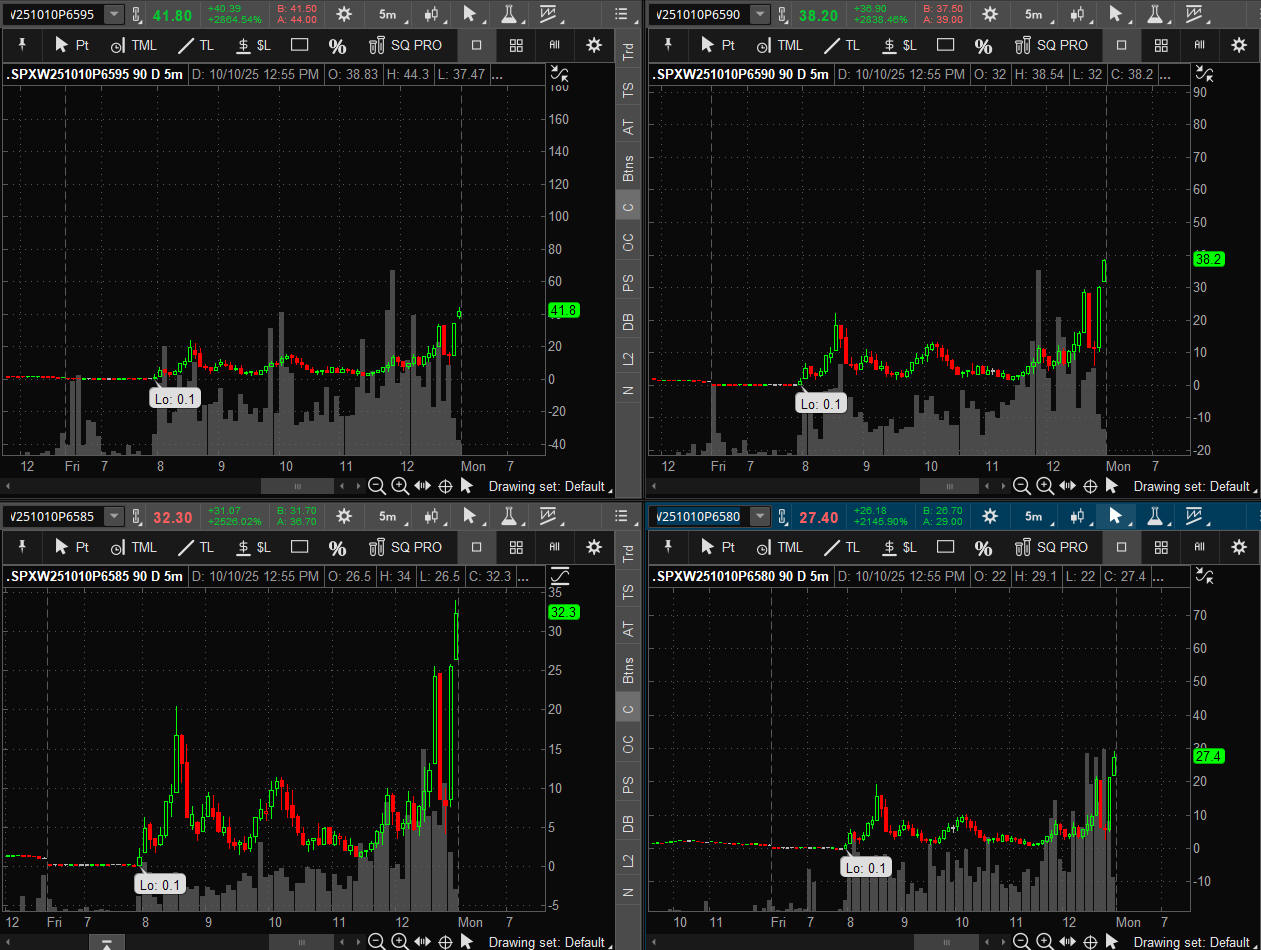Expand symbol dropdown for V251010P6585
The height and width of the screenshot is (950, 1261).
[115, 516]
